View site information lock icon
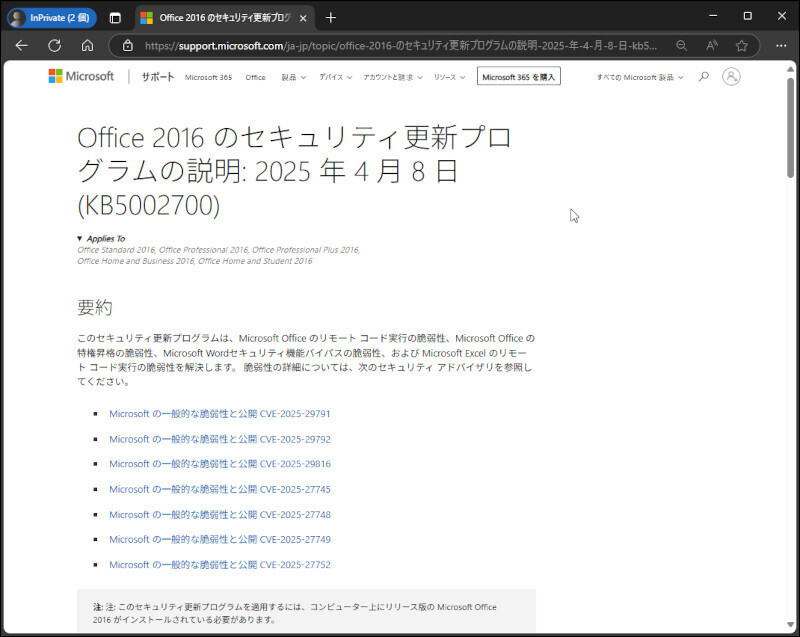This screenshot has width=800, height=637. pos(128,46)
